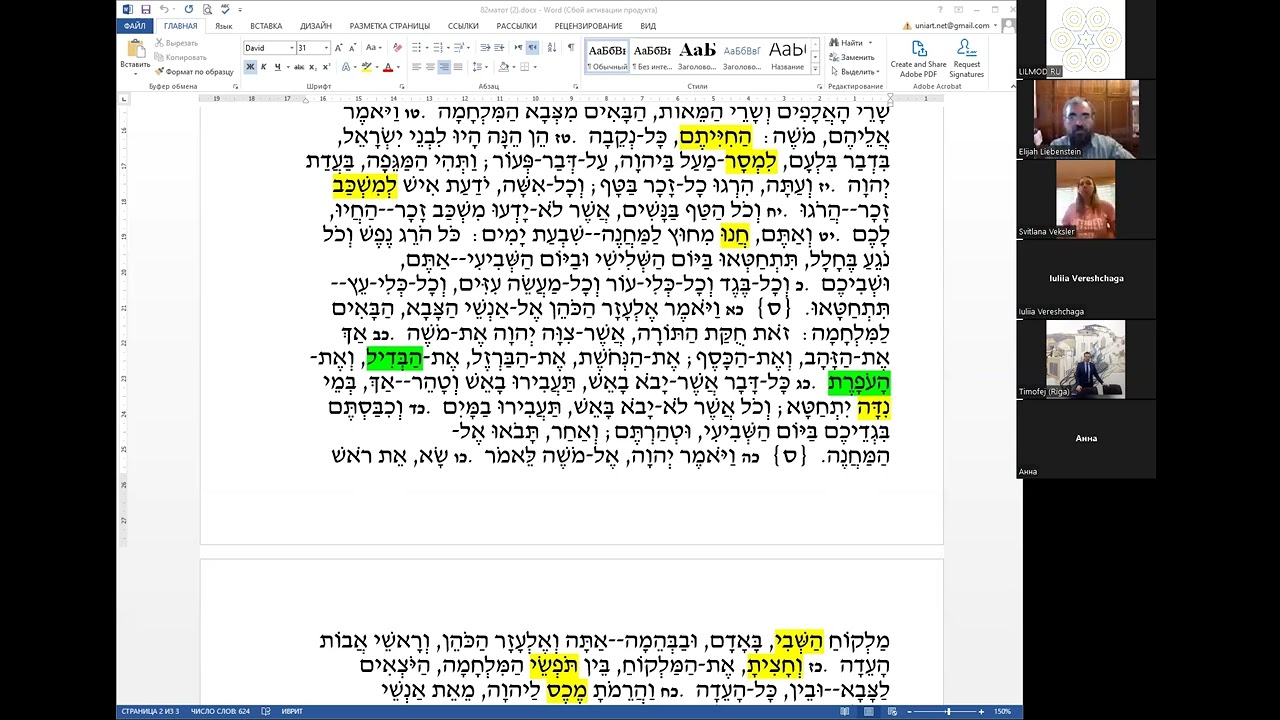Open the Выделить select dropdown
The width and height of the screenshot is (1280, 720).
(854, 71)
